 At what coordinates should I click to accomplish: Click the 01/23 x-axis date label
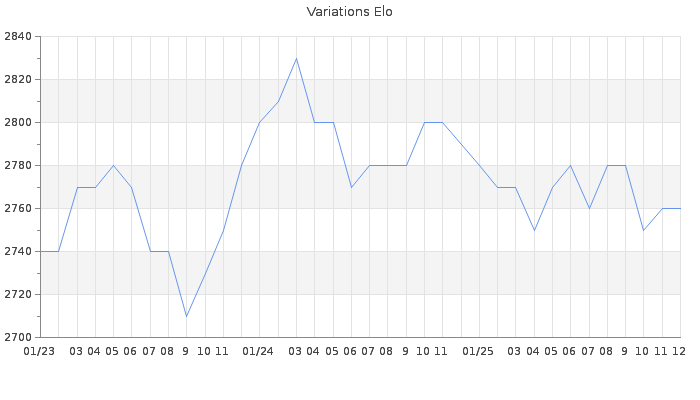[x=39, y=352]
